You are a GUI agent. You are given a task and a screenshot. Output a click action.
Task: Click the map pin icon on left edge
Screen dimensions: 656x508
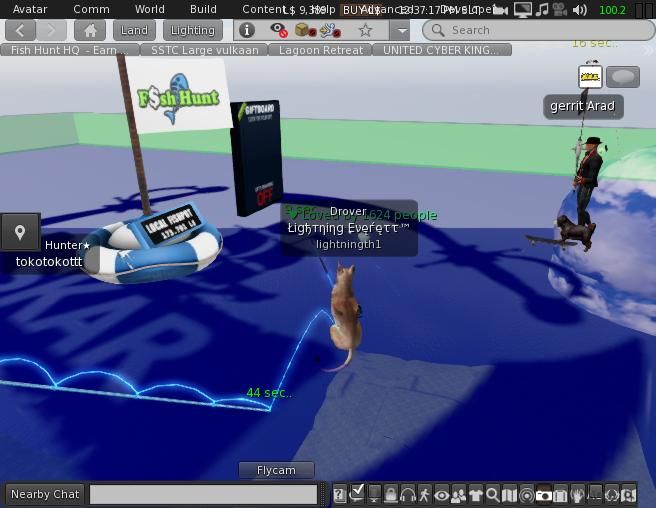click(20, 232)
